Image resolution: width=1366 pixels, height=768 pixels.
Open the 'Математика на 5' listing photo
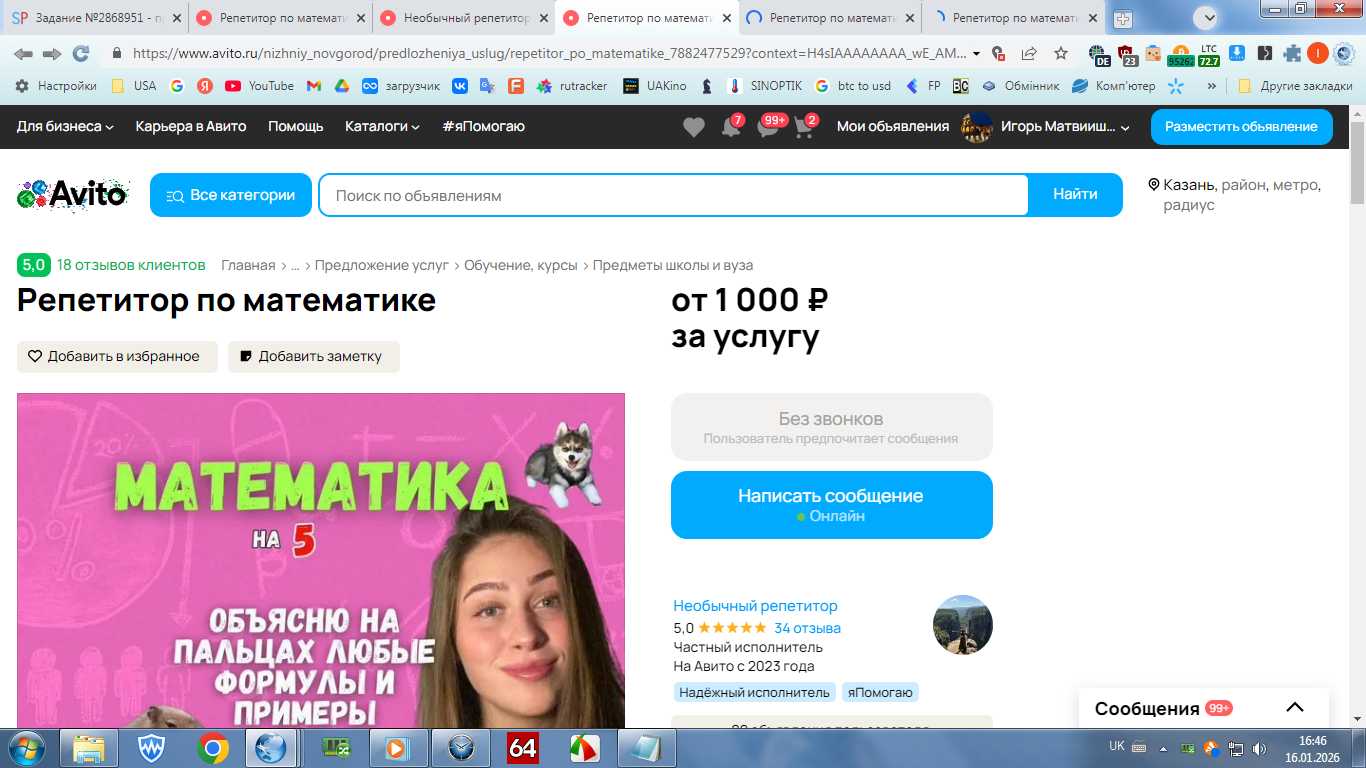(321, 560)
